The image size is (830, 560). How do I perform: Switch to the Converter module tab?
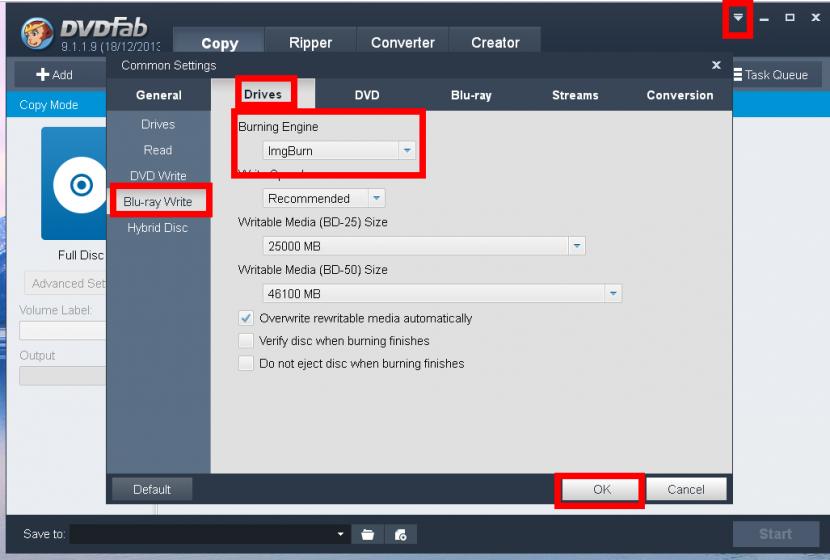point(402,42)
